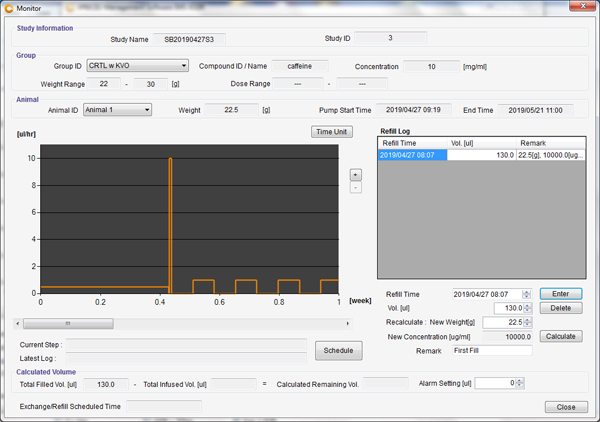Click the Monitor window title icon
Image resolution: width=600 pixels, height=422 pixels.
[8, 8]
